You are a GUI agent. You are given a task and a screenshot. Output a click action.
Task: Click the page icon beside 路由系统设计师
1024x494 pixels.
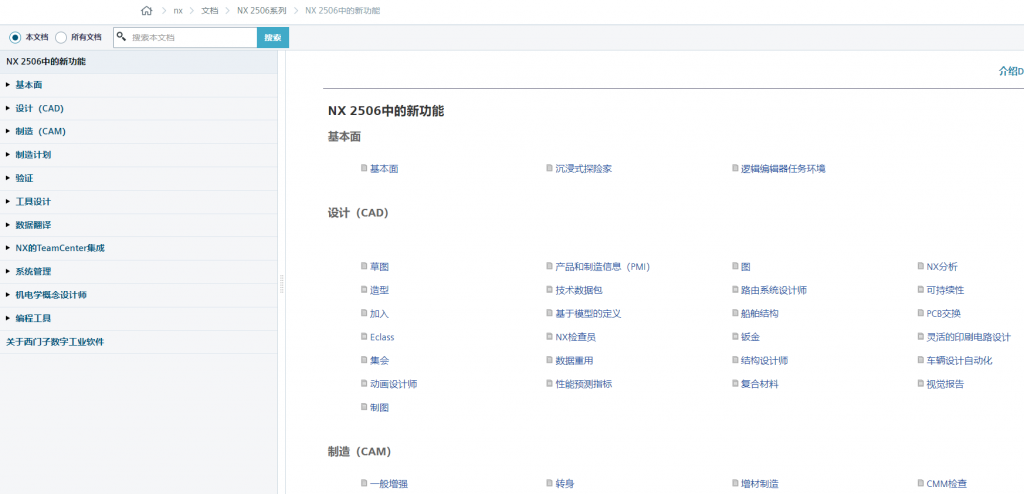point(735,289)
